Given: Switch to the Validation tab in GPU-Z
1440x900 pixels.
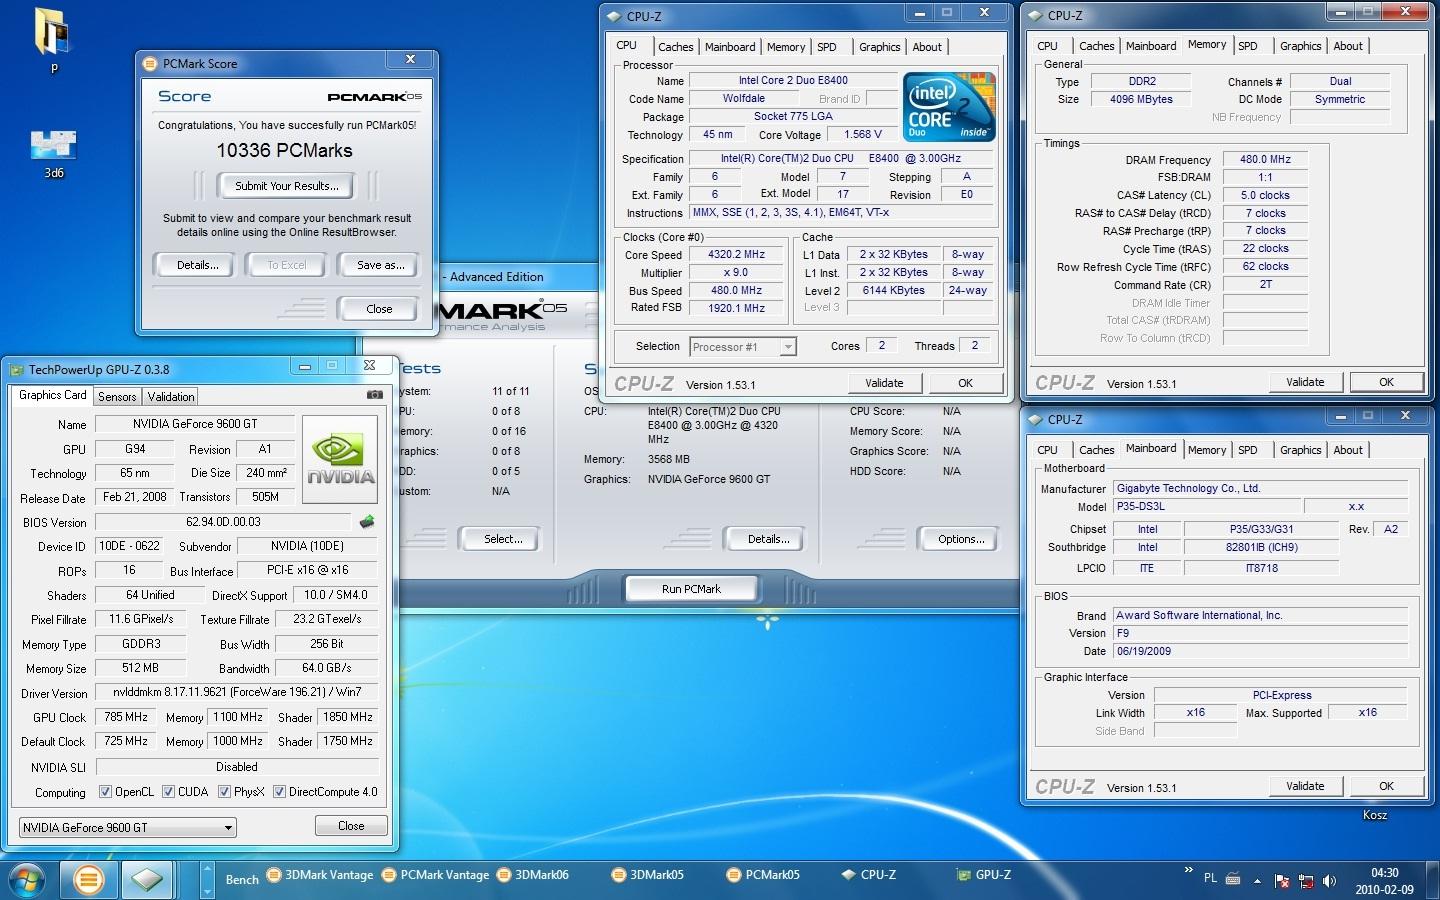Looking at the screenshot, I should click(171, 397).
